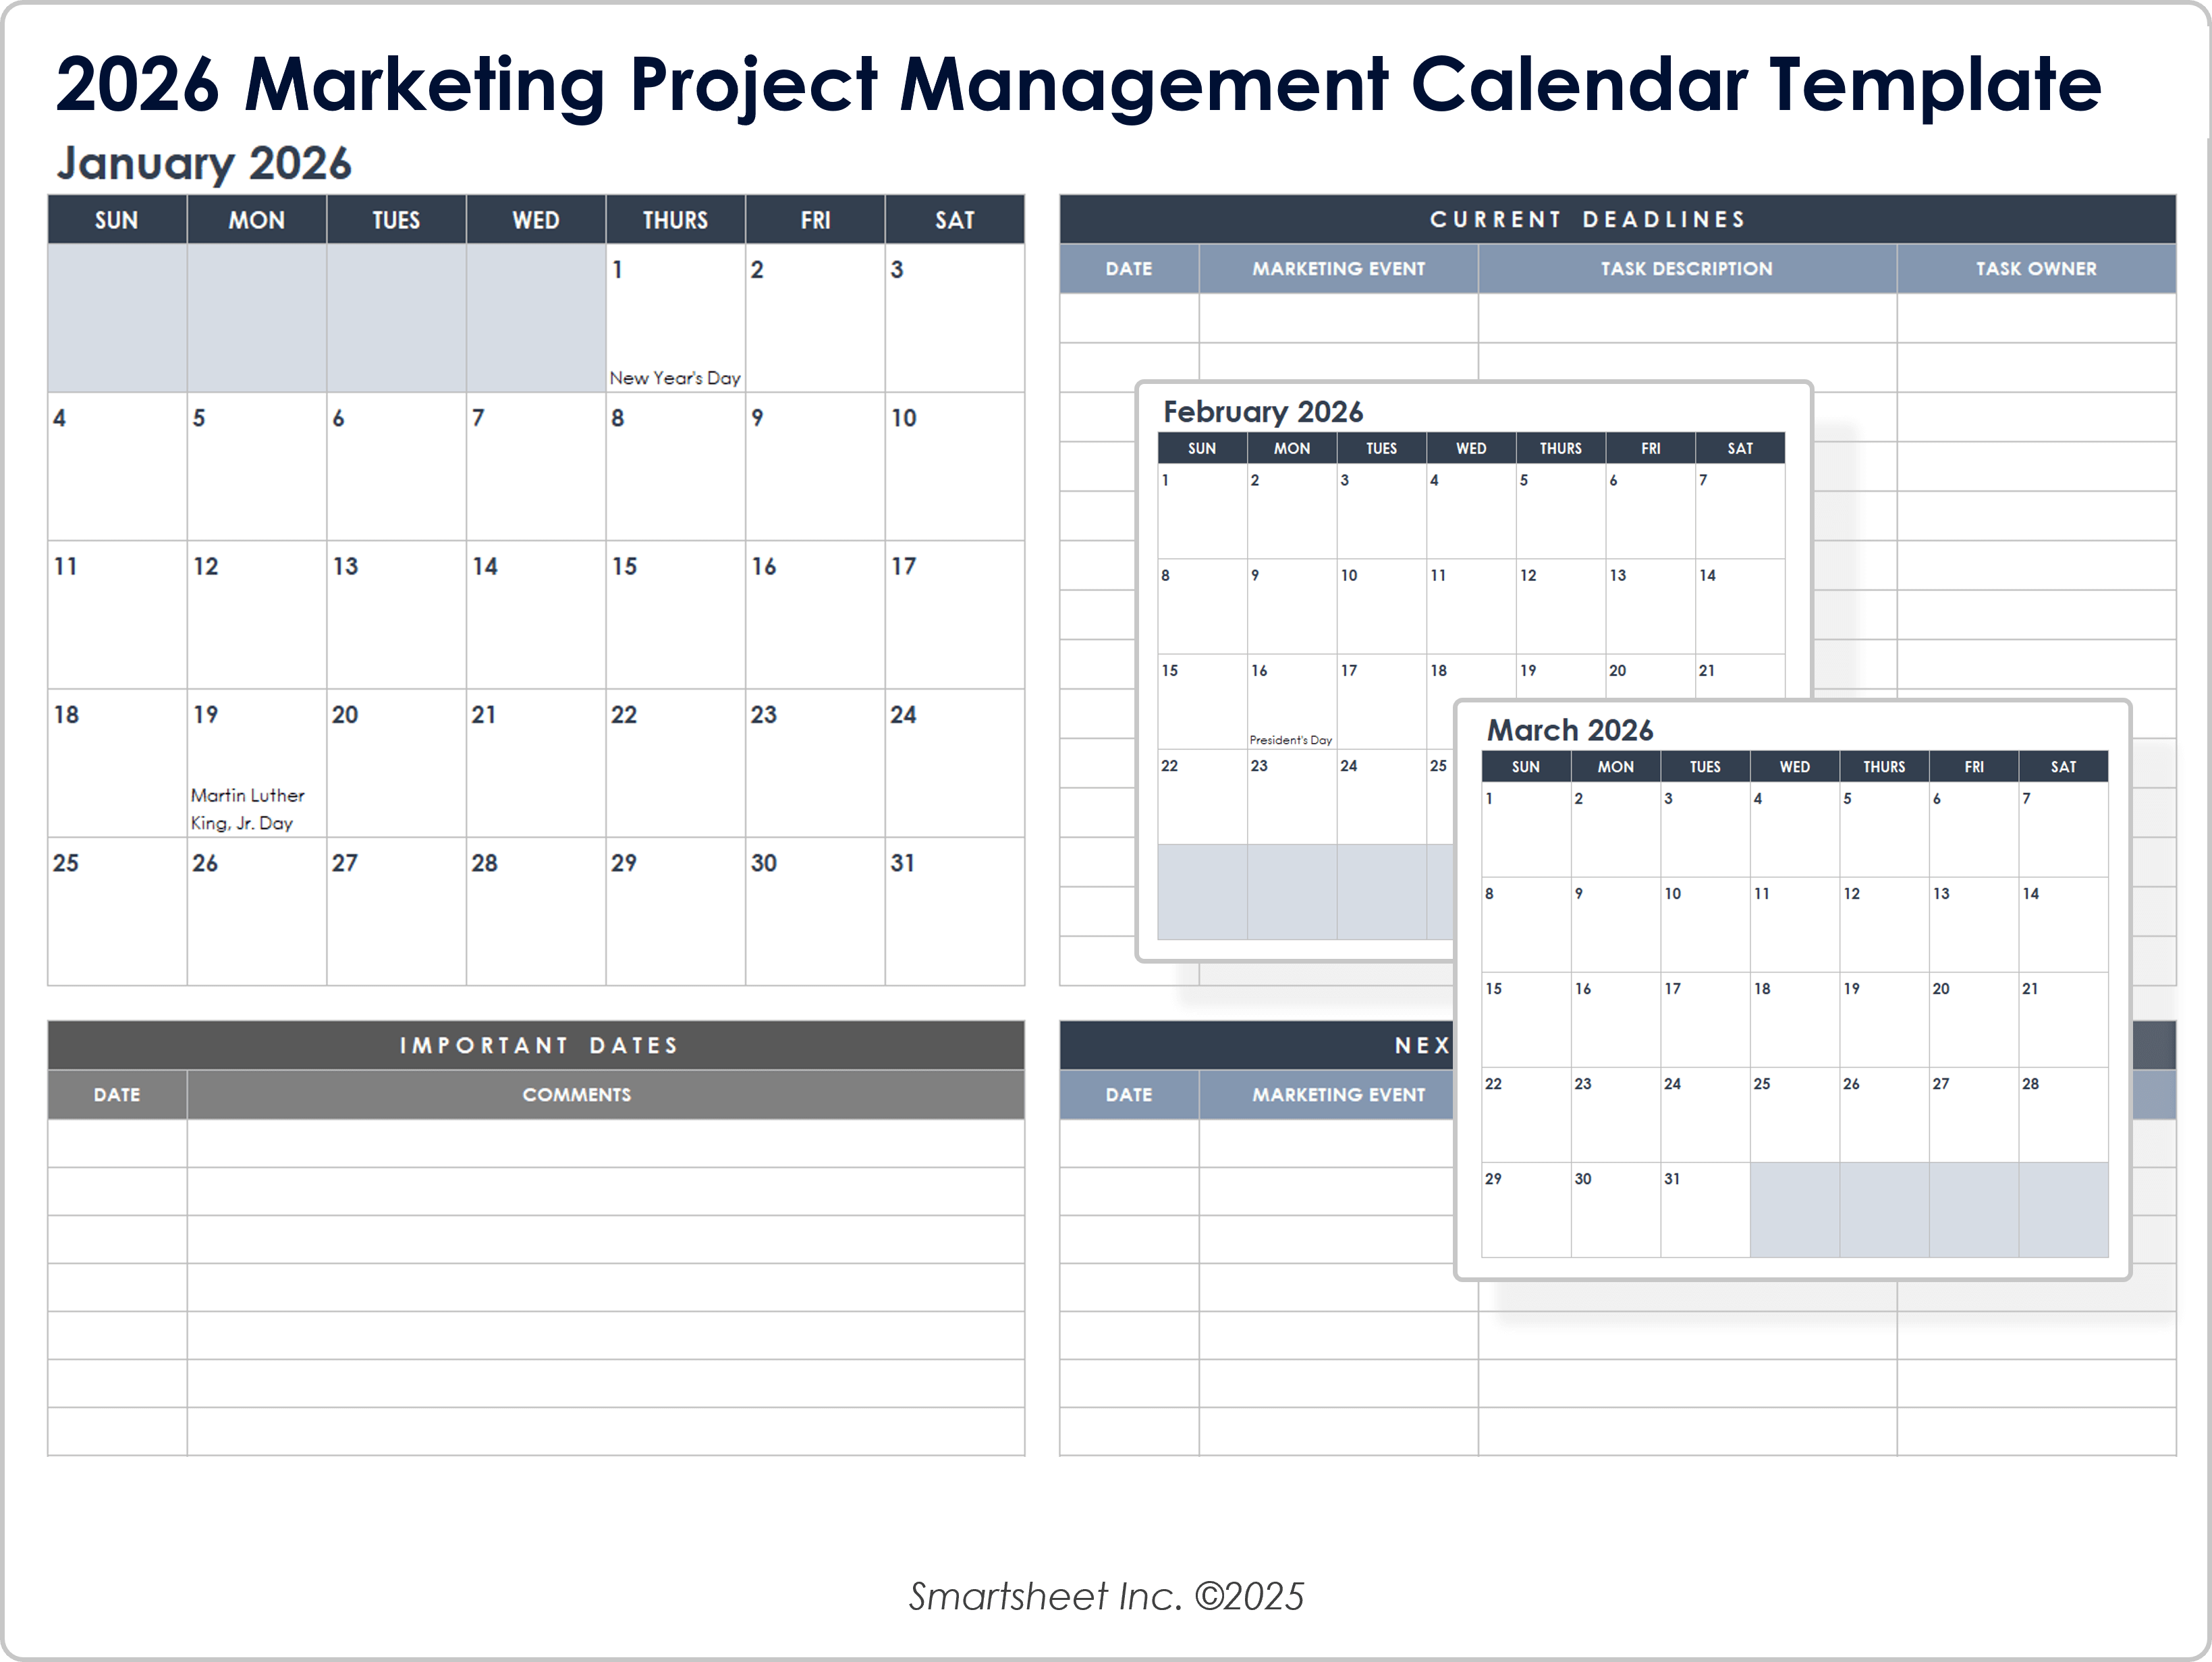The image size is (2212, 1662).
Task: Click the New Year's Day cell in January
Action: click(x=675, y=318)
